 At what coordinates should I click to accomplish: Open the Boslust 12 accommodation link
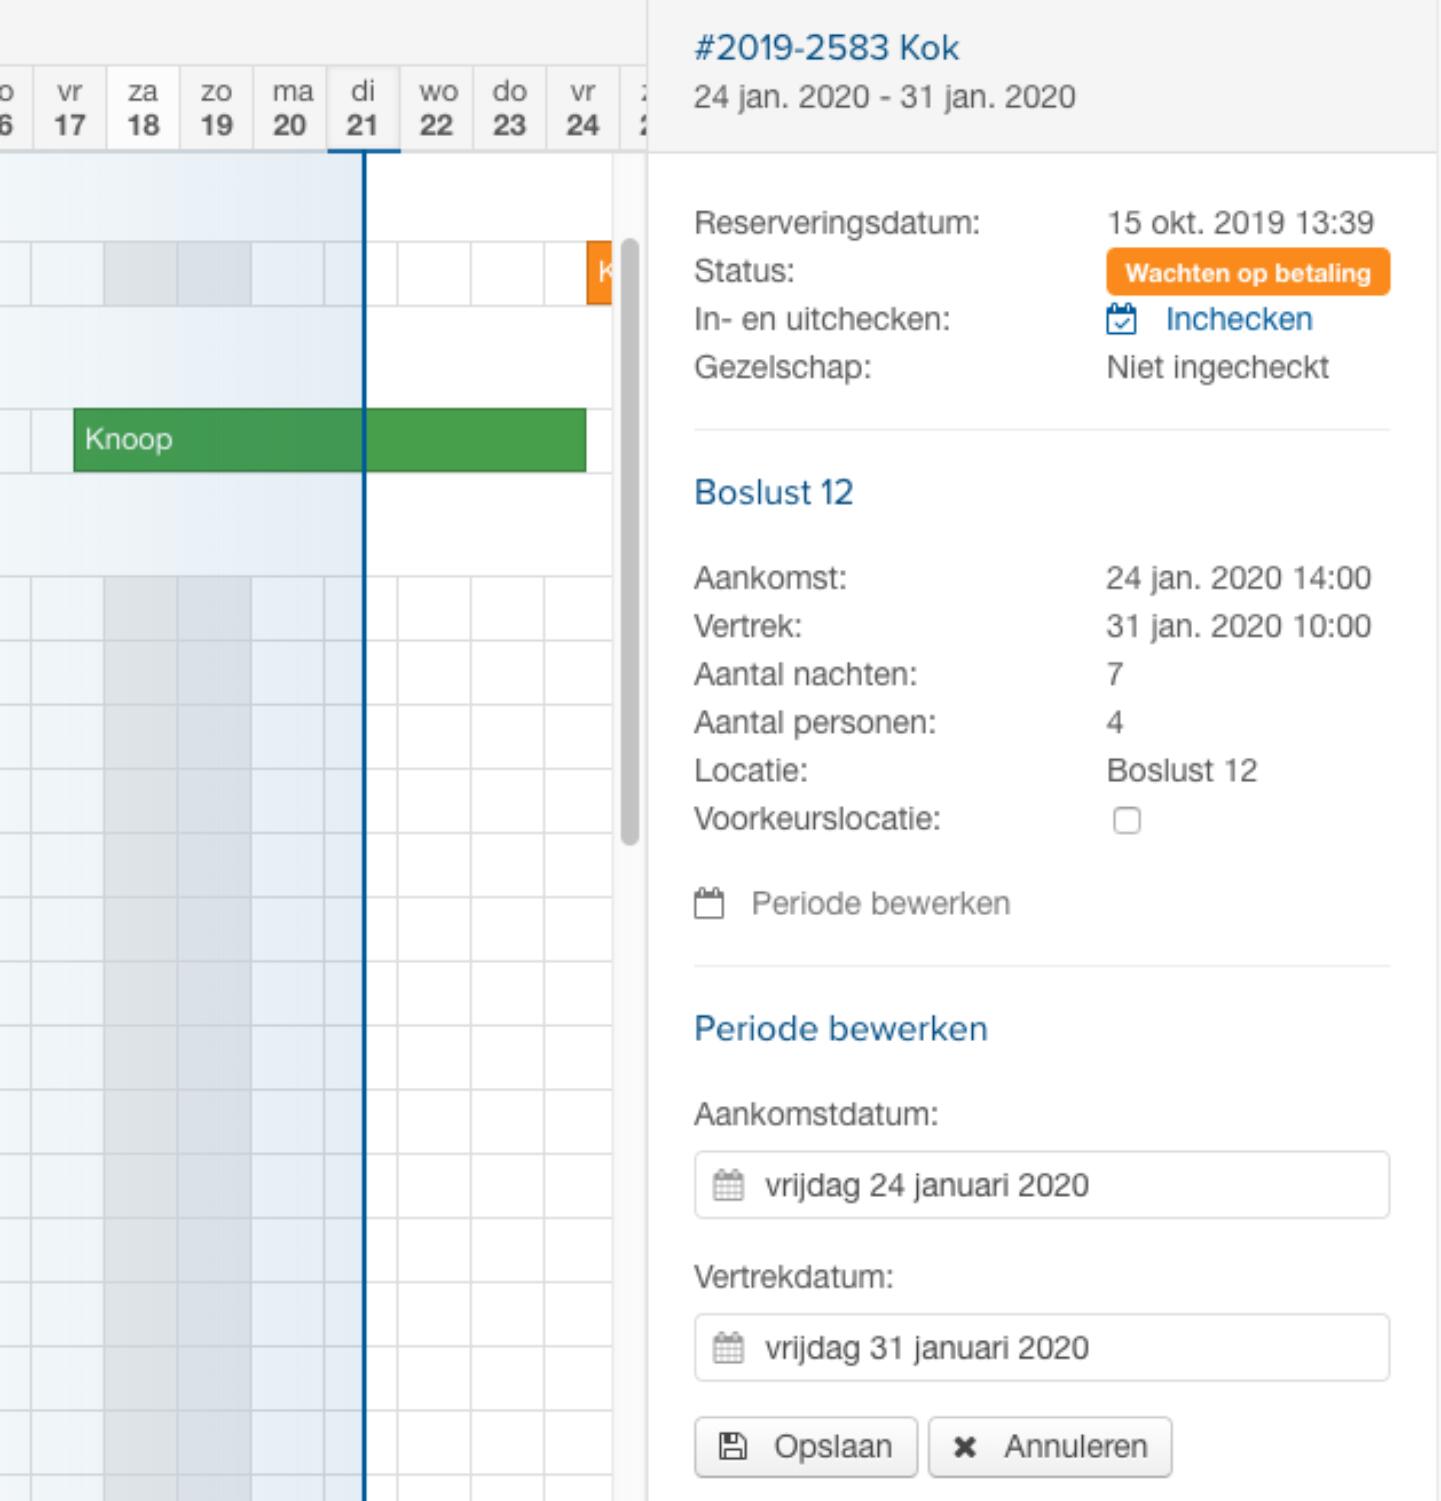click(x=773, y=492)
